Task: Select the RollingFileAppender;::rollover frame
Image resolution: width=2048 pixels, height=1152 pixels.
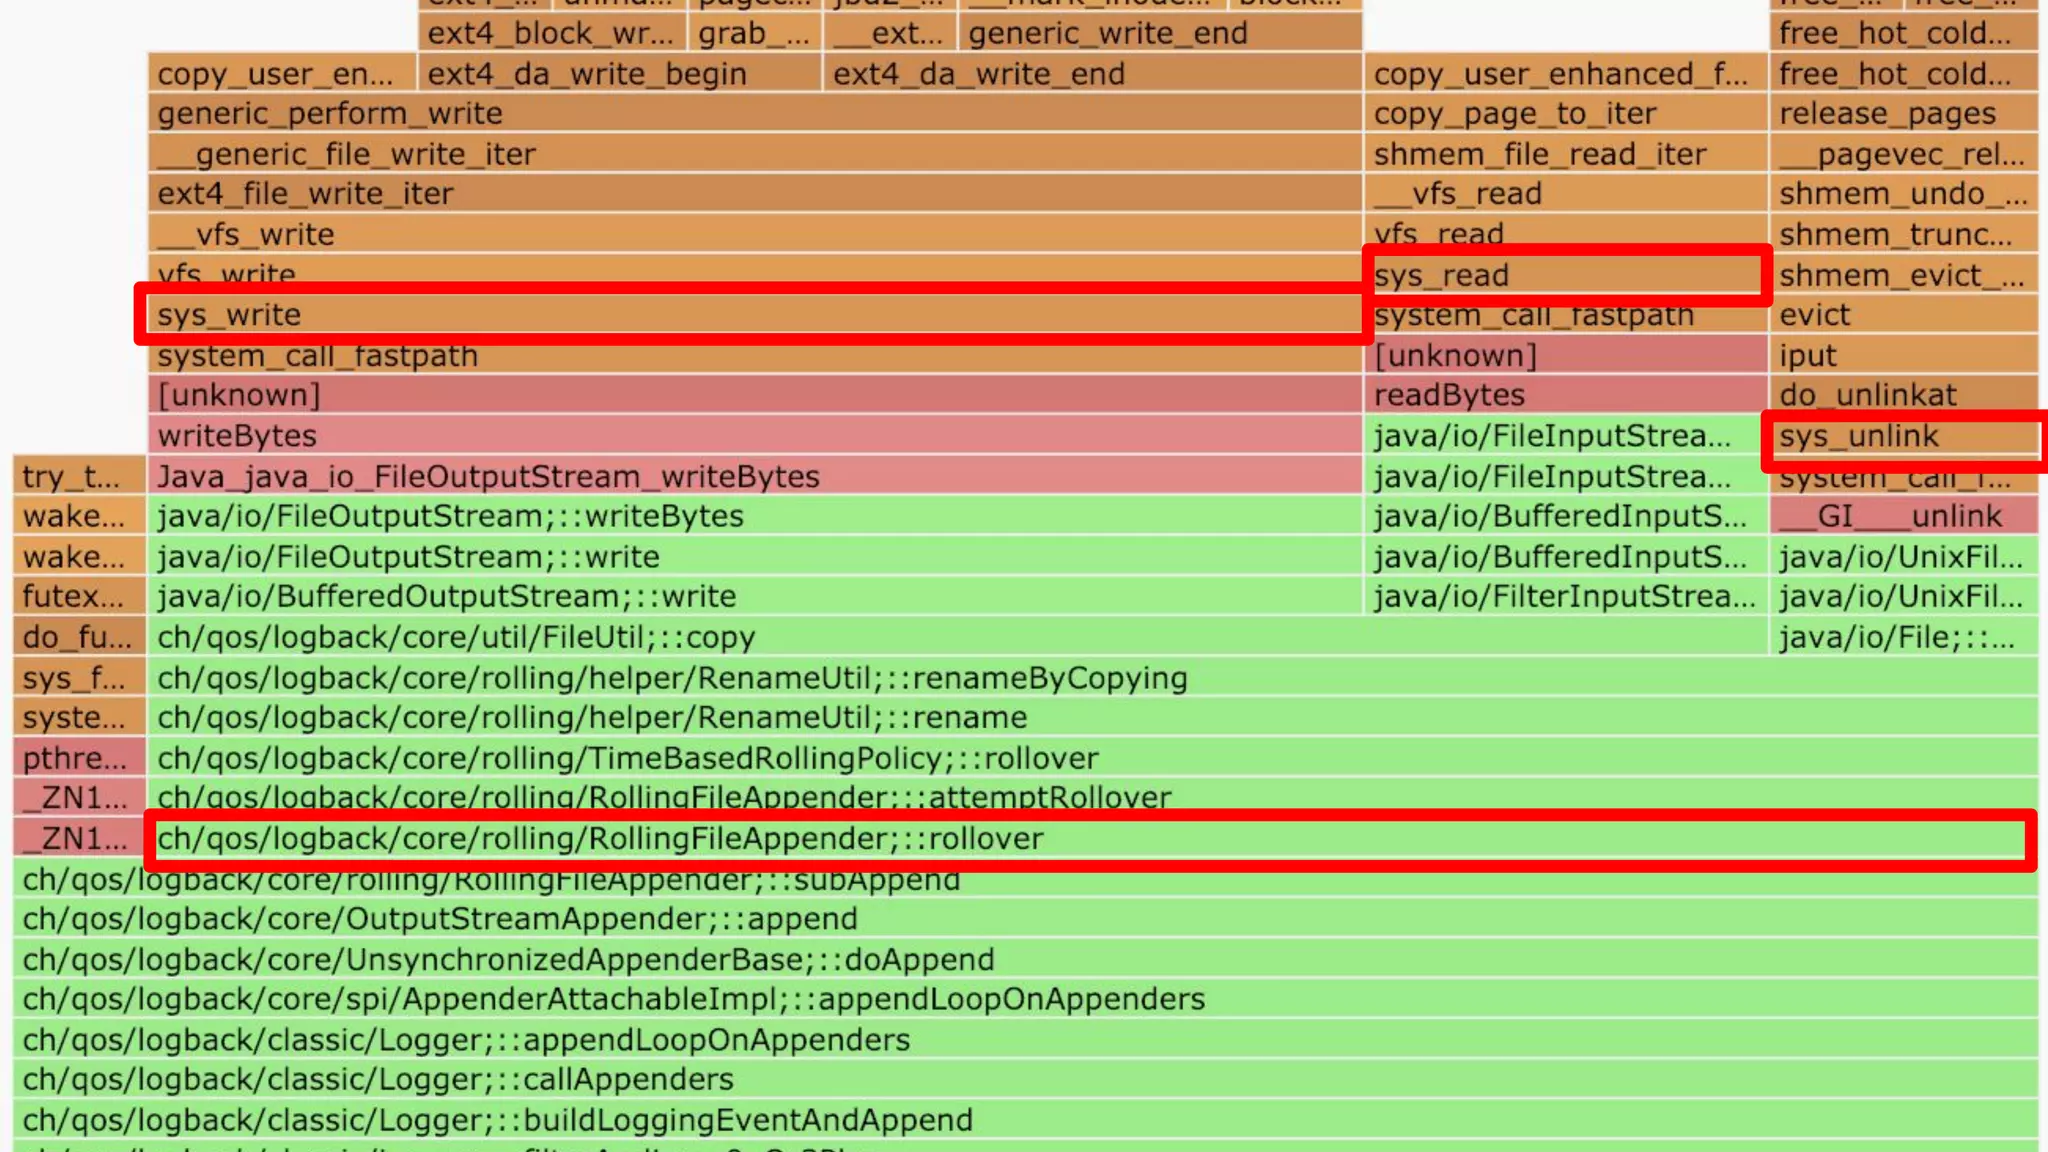Action: coord(1093,838)
